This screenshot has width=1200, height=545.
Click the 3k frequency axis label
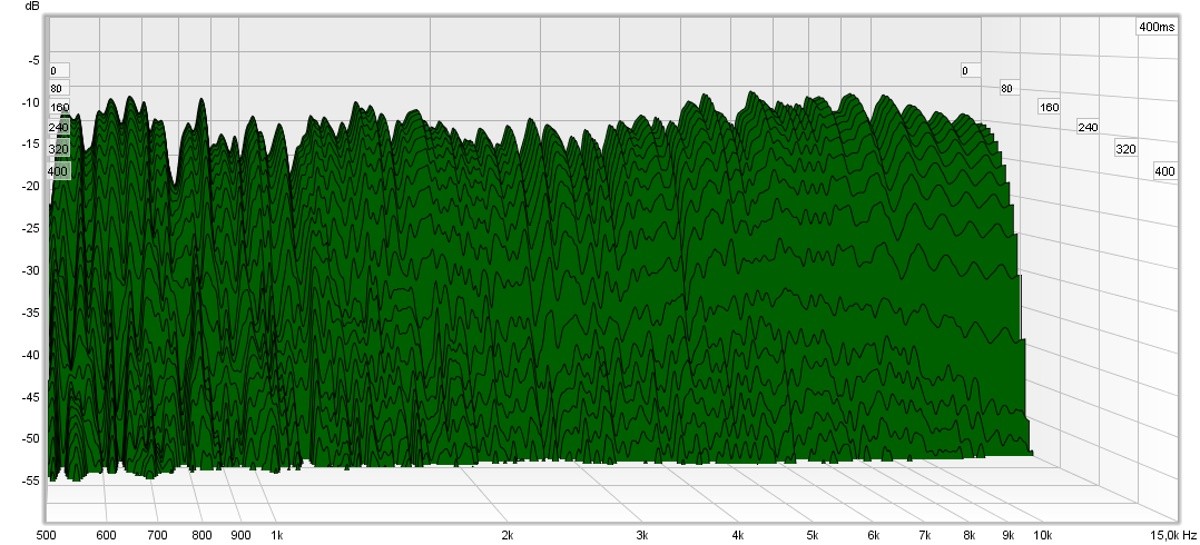(642, 535)
